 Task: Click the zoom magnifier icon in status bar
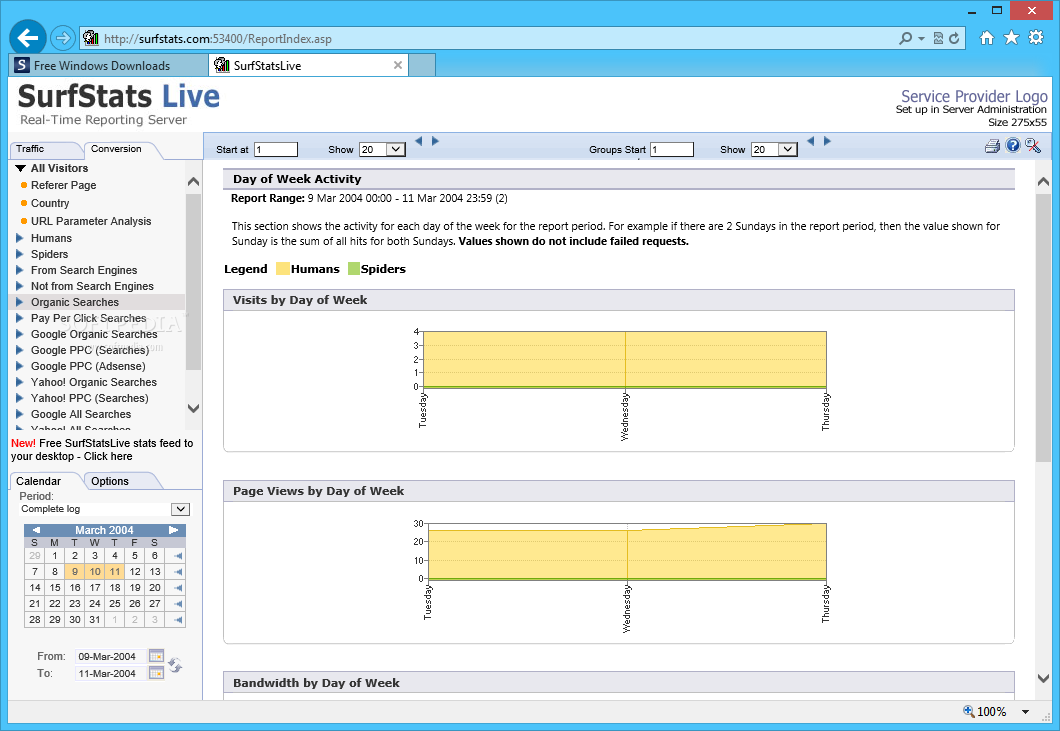[968, 711]
